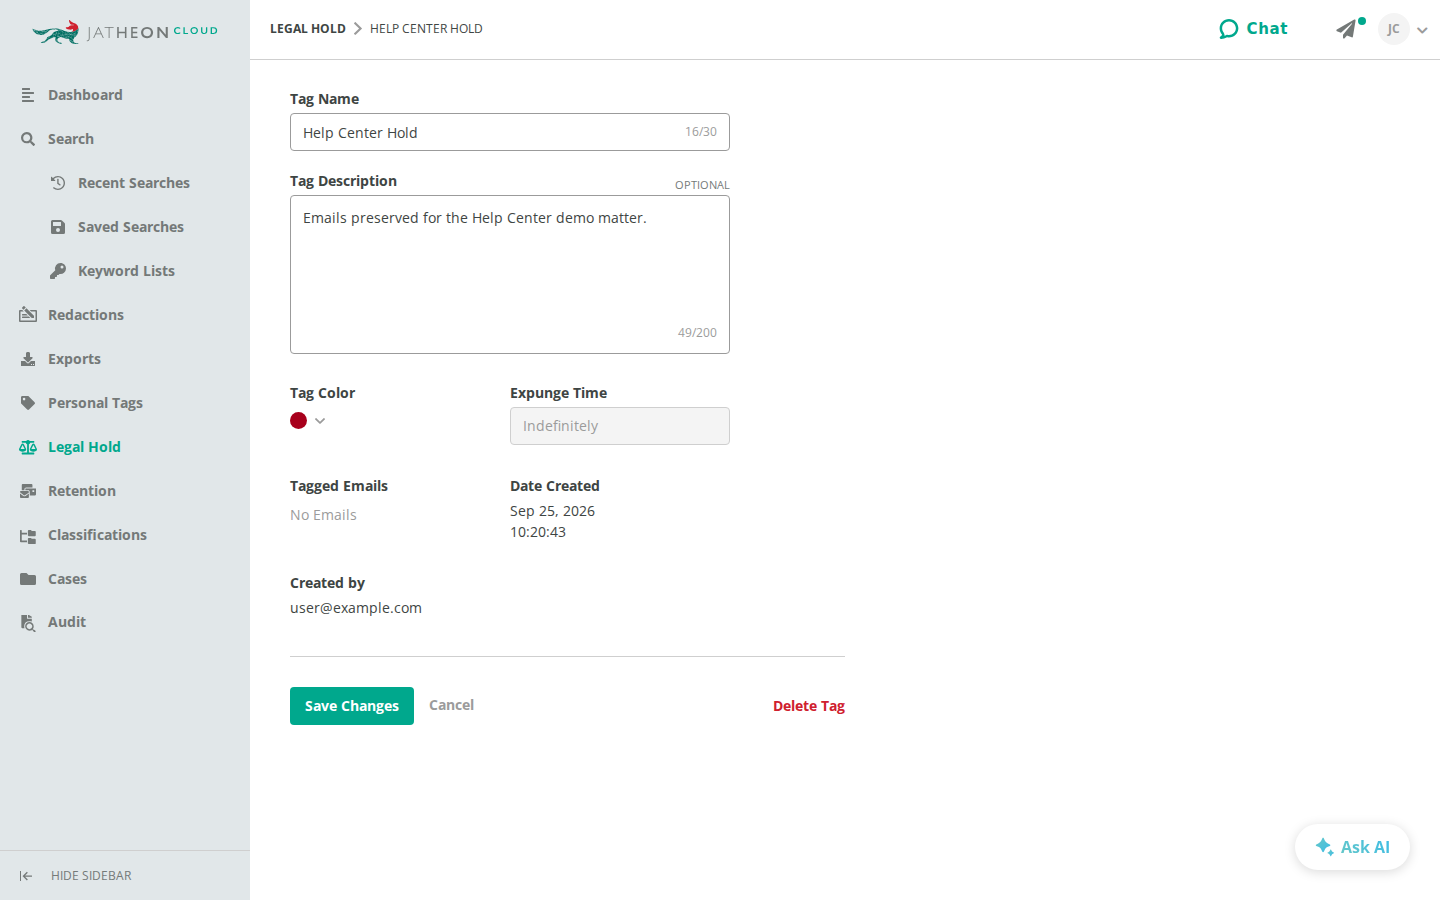Click the Classifications icon in sidebar

point(28,535)
